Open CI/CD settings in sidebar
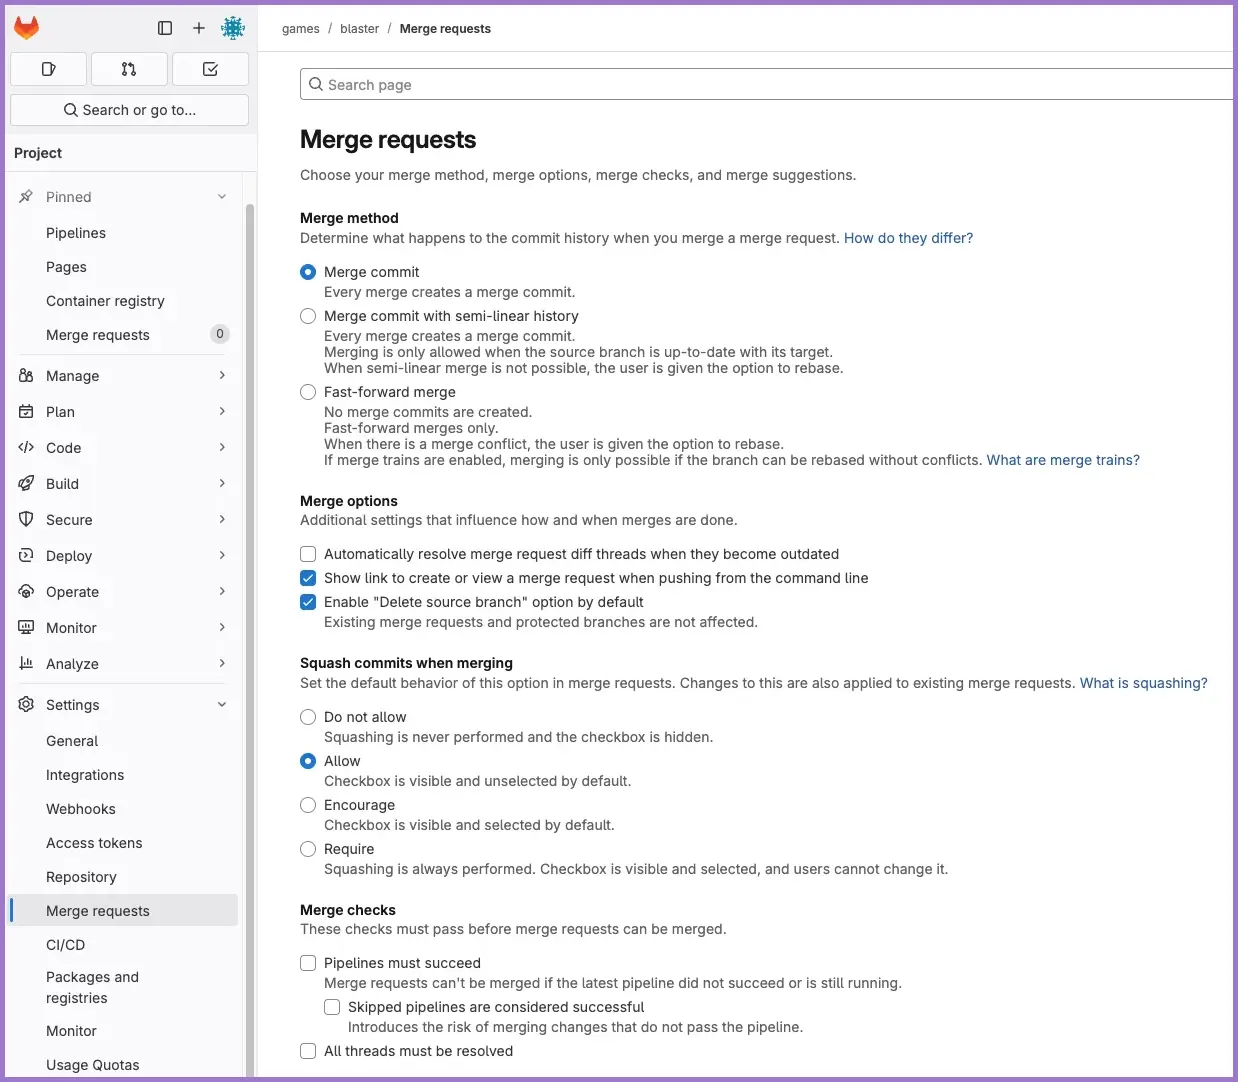Image resolution: width=1238 pixels, height=1082 pixels. (x=66, y=945)
